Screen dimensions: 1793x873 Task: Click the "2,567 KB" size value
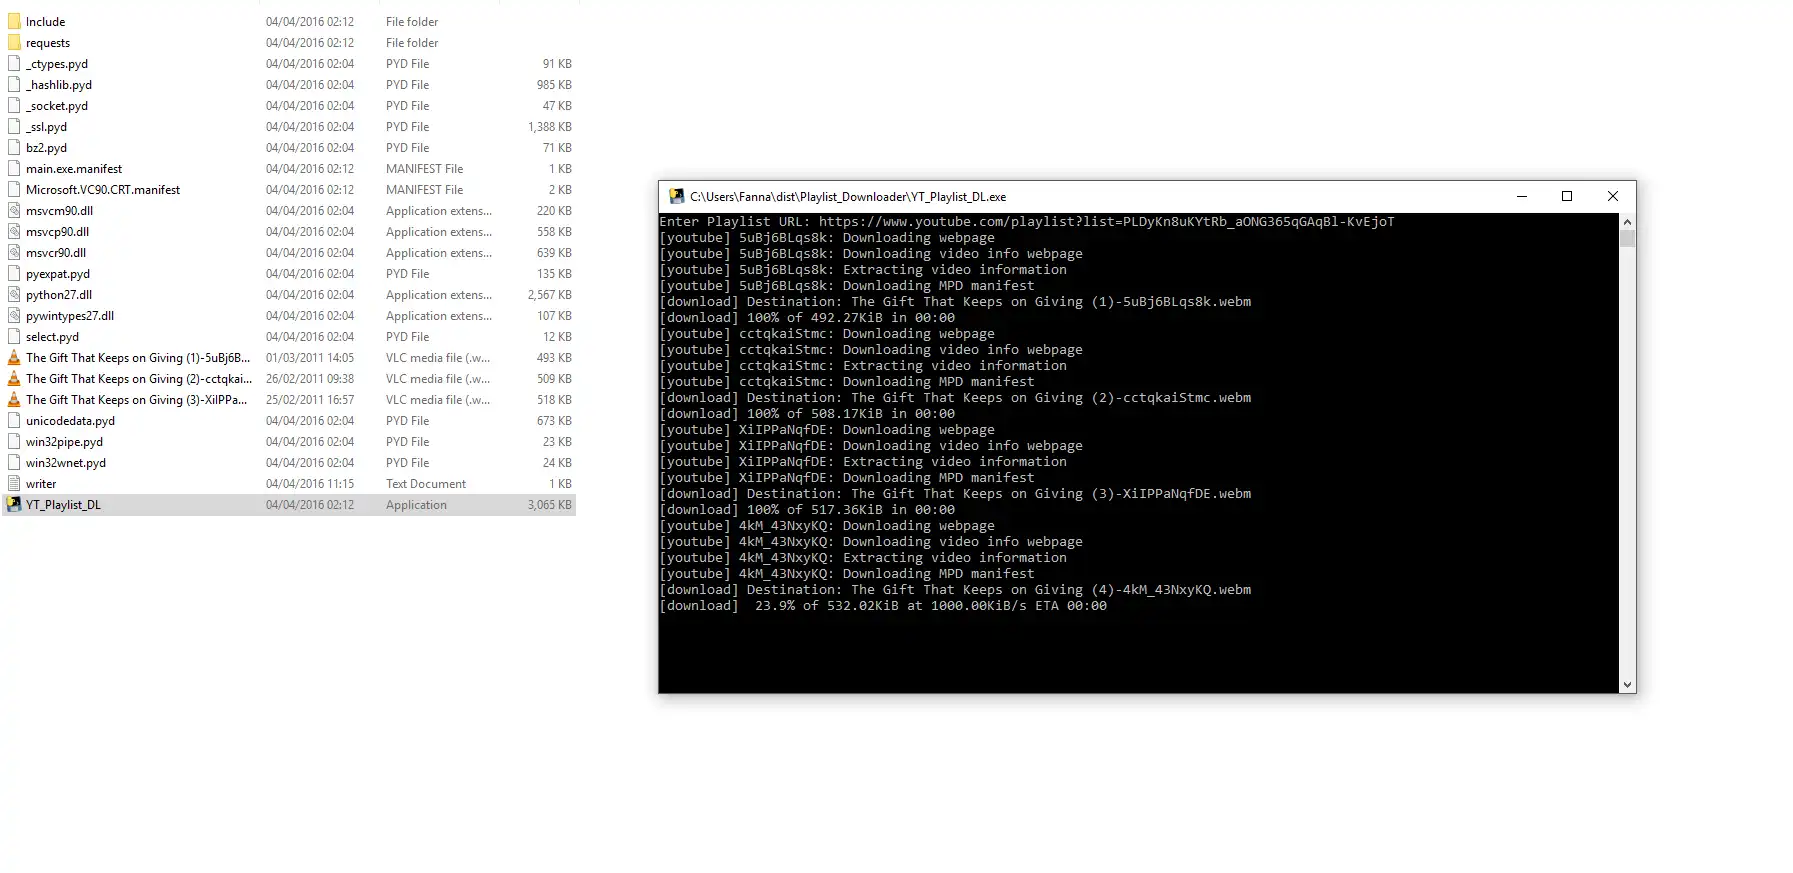point(550,295)
